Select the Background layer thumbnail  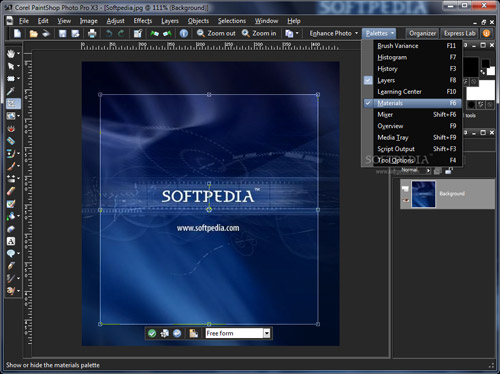pos(423,194)
